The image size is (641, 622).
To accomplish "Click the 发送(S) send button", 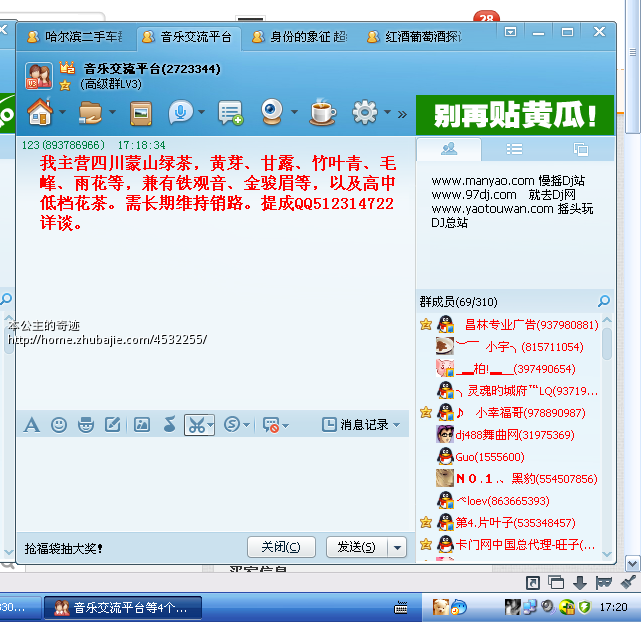I will click(x=356, y=547).
